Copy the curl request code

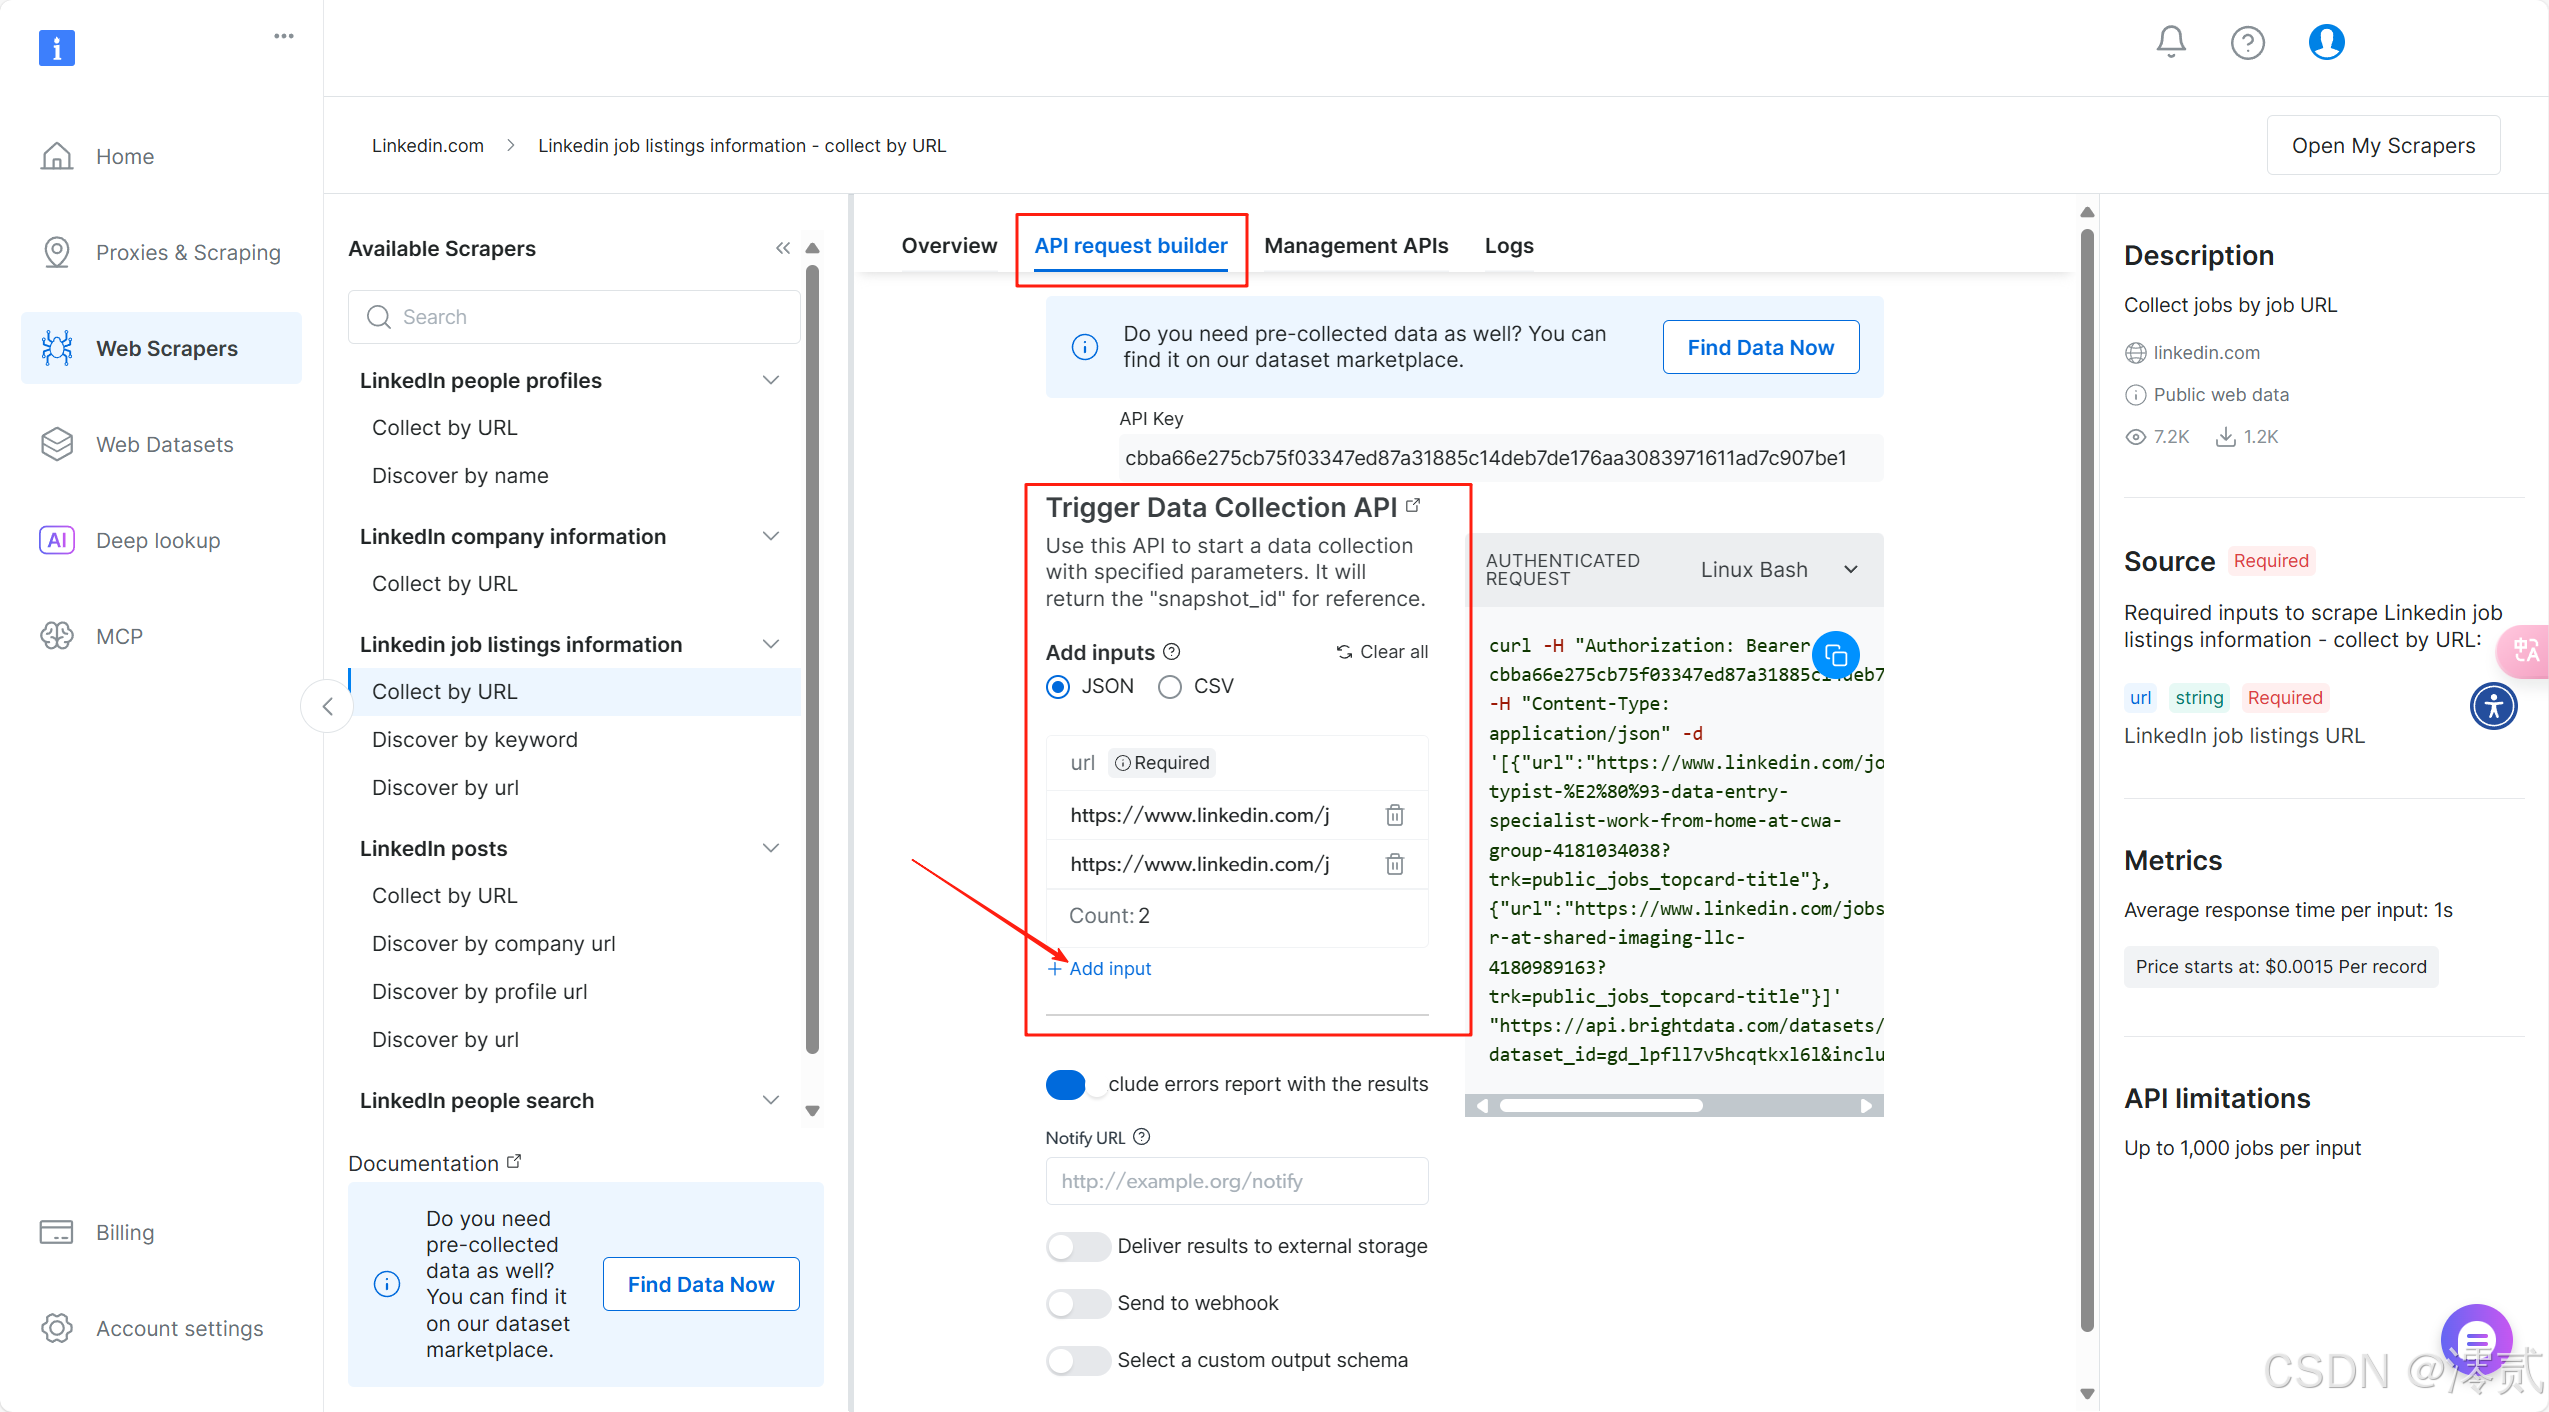(1835, 655)
